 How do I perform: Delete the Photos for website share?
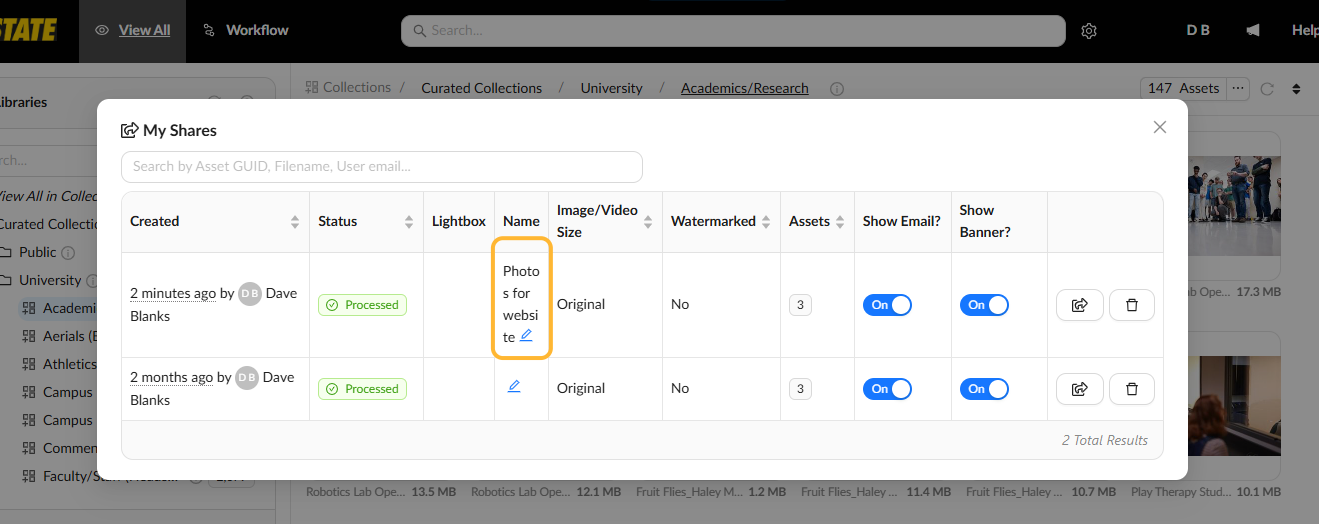point(1132,305)
